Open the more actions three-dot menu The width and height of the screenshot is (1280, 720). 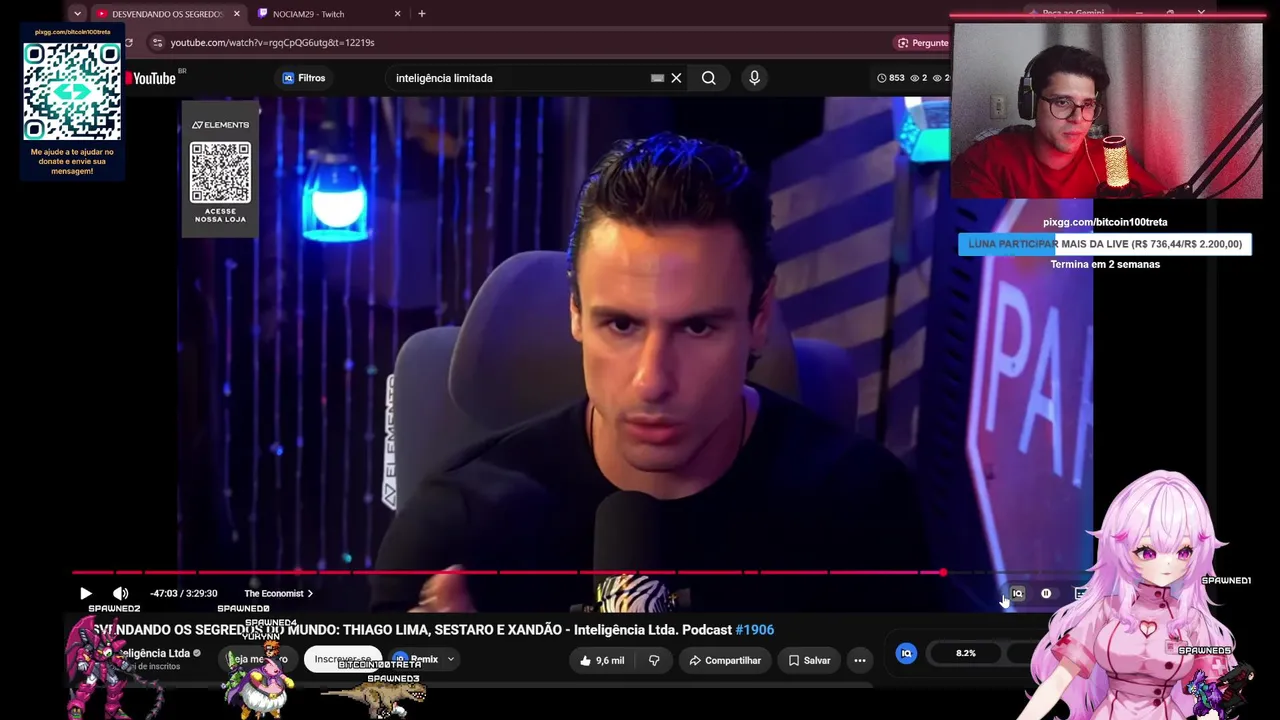point(860,660)
